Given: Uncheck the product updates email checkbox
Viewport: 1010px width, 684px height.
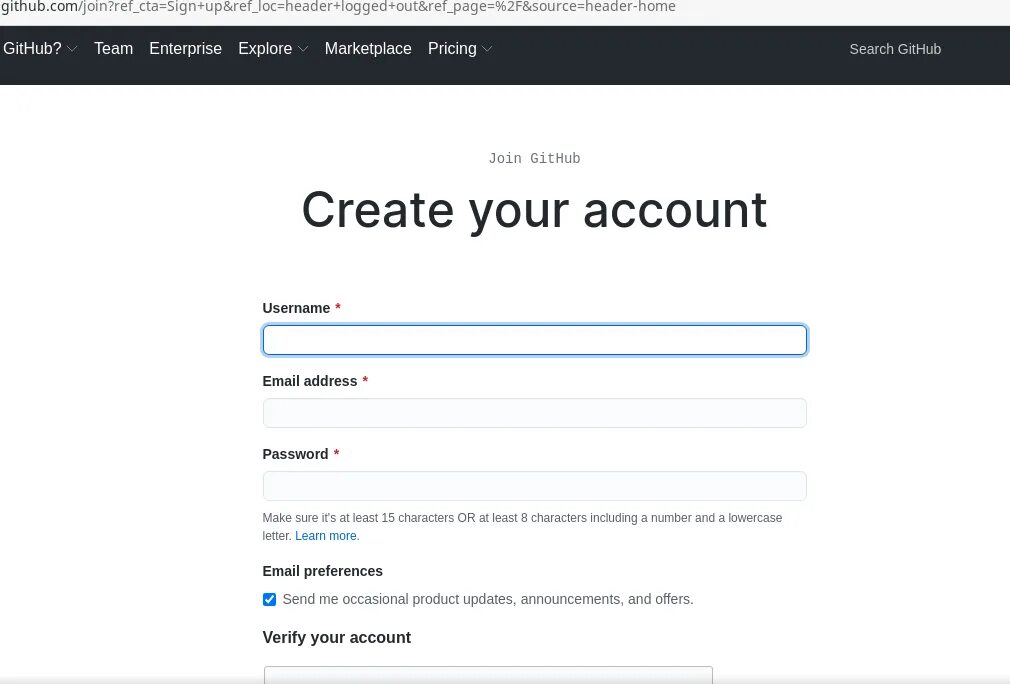Looking at the screenshot, I should tap(269, 600).
